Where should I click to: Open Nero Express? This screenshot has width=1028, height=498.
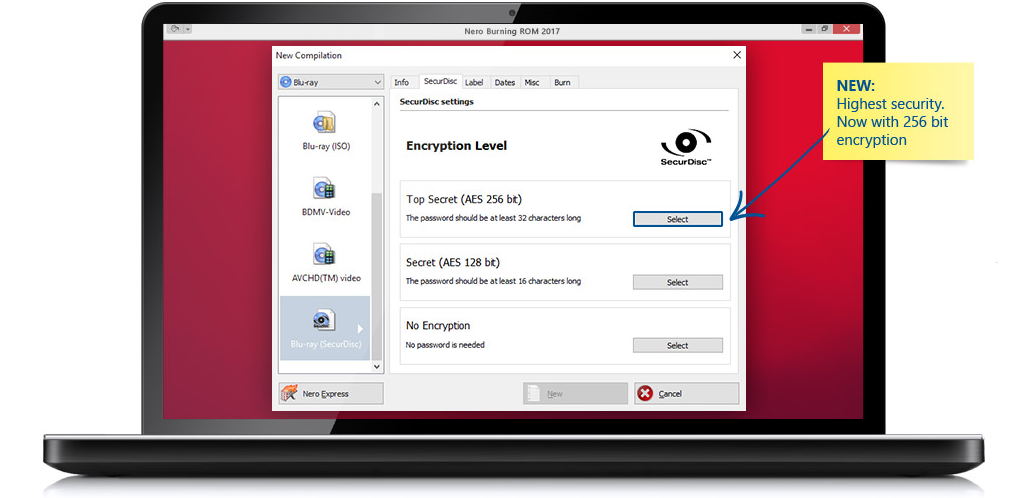pyautogui.click(x=331, y=393)
